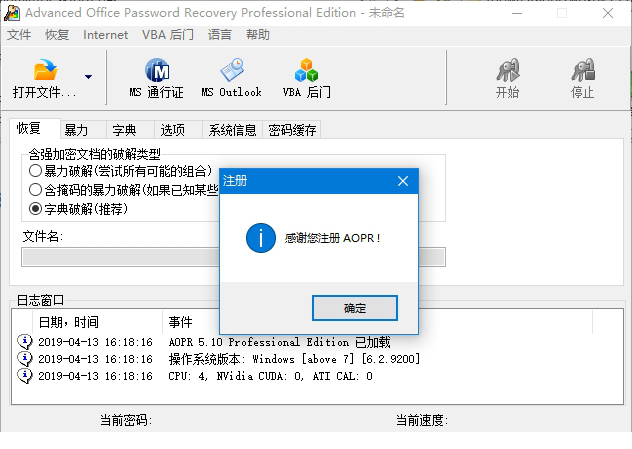The height and width of the screenshot is (449, 632).
Task: Click the blue info icon in dialog
Action: 261,238
